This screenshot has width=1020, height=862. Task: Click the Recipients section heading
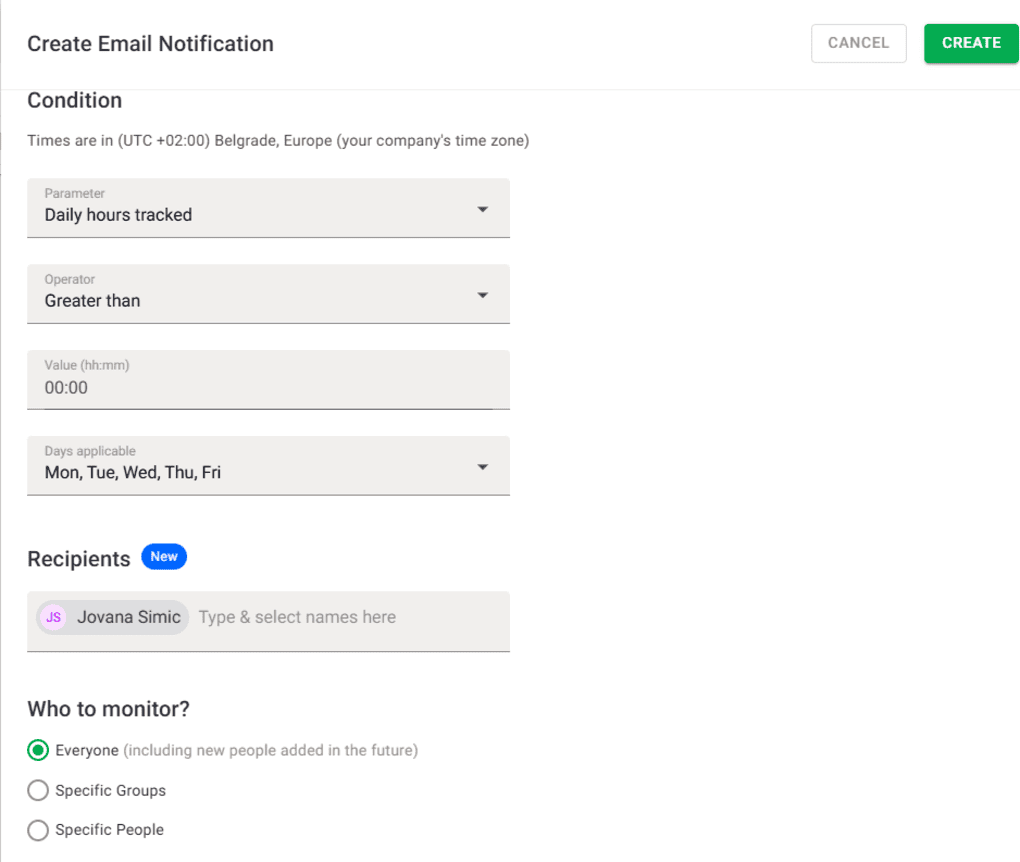point(78,558)
